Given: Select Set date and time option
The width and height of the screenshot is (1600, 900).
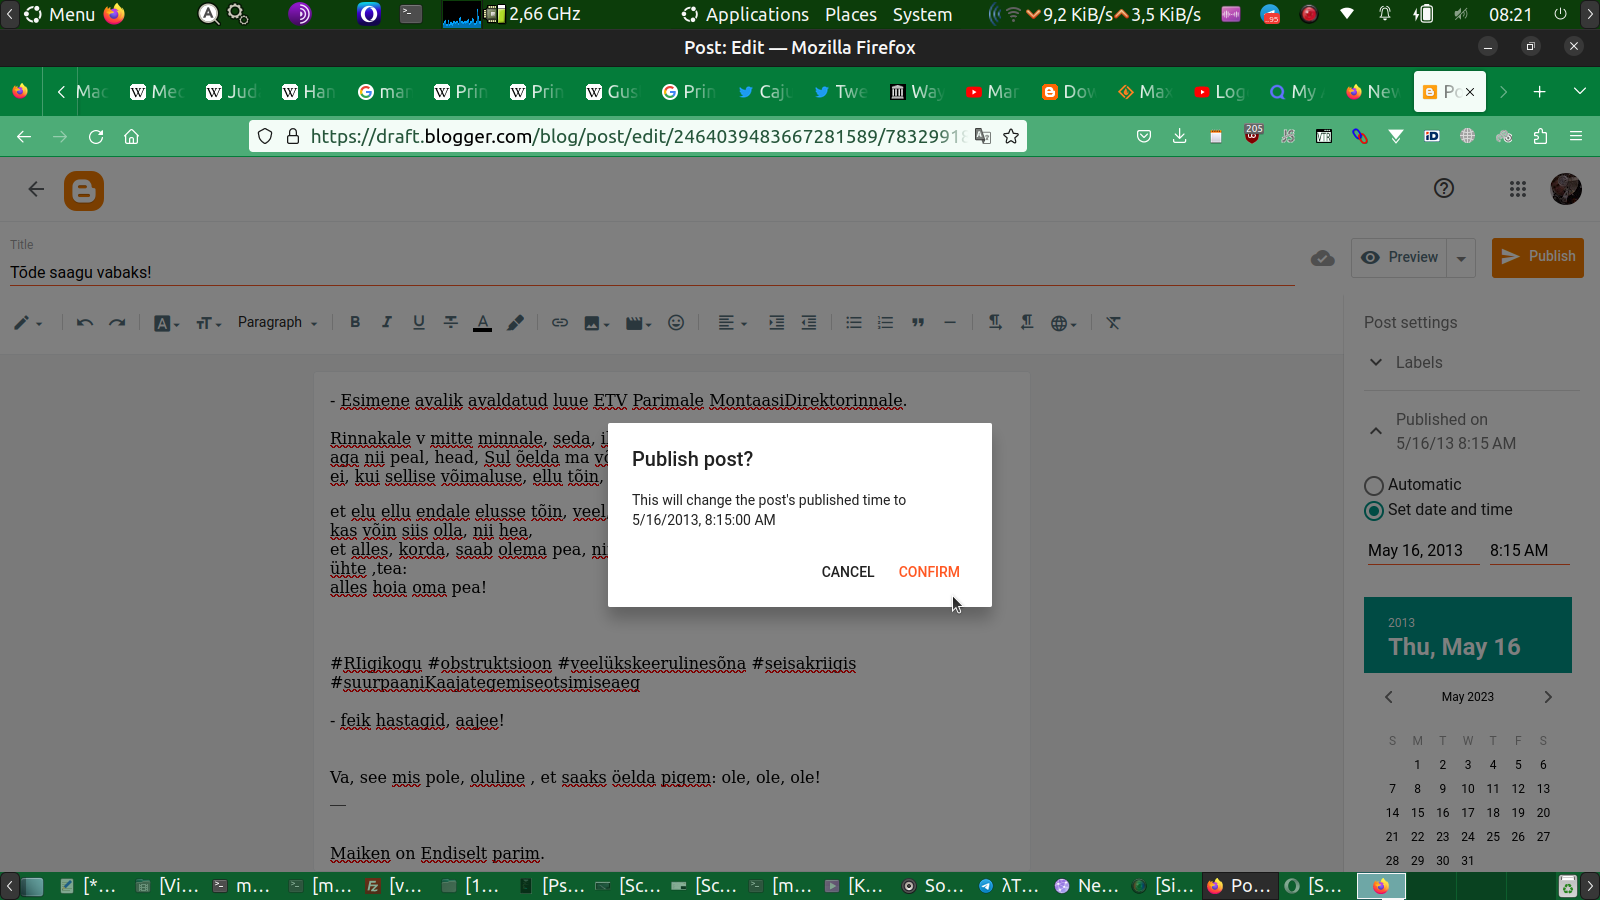Looking at the screenshot, I should coord(1374,510).
